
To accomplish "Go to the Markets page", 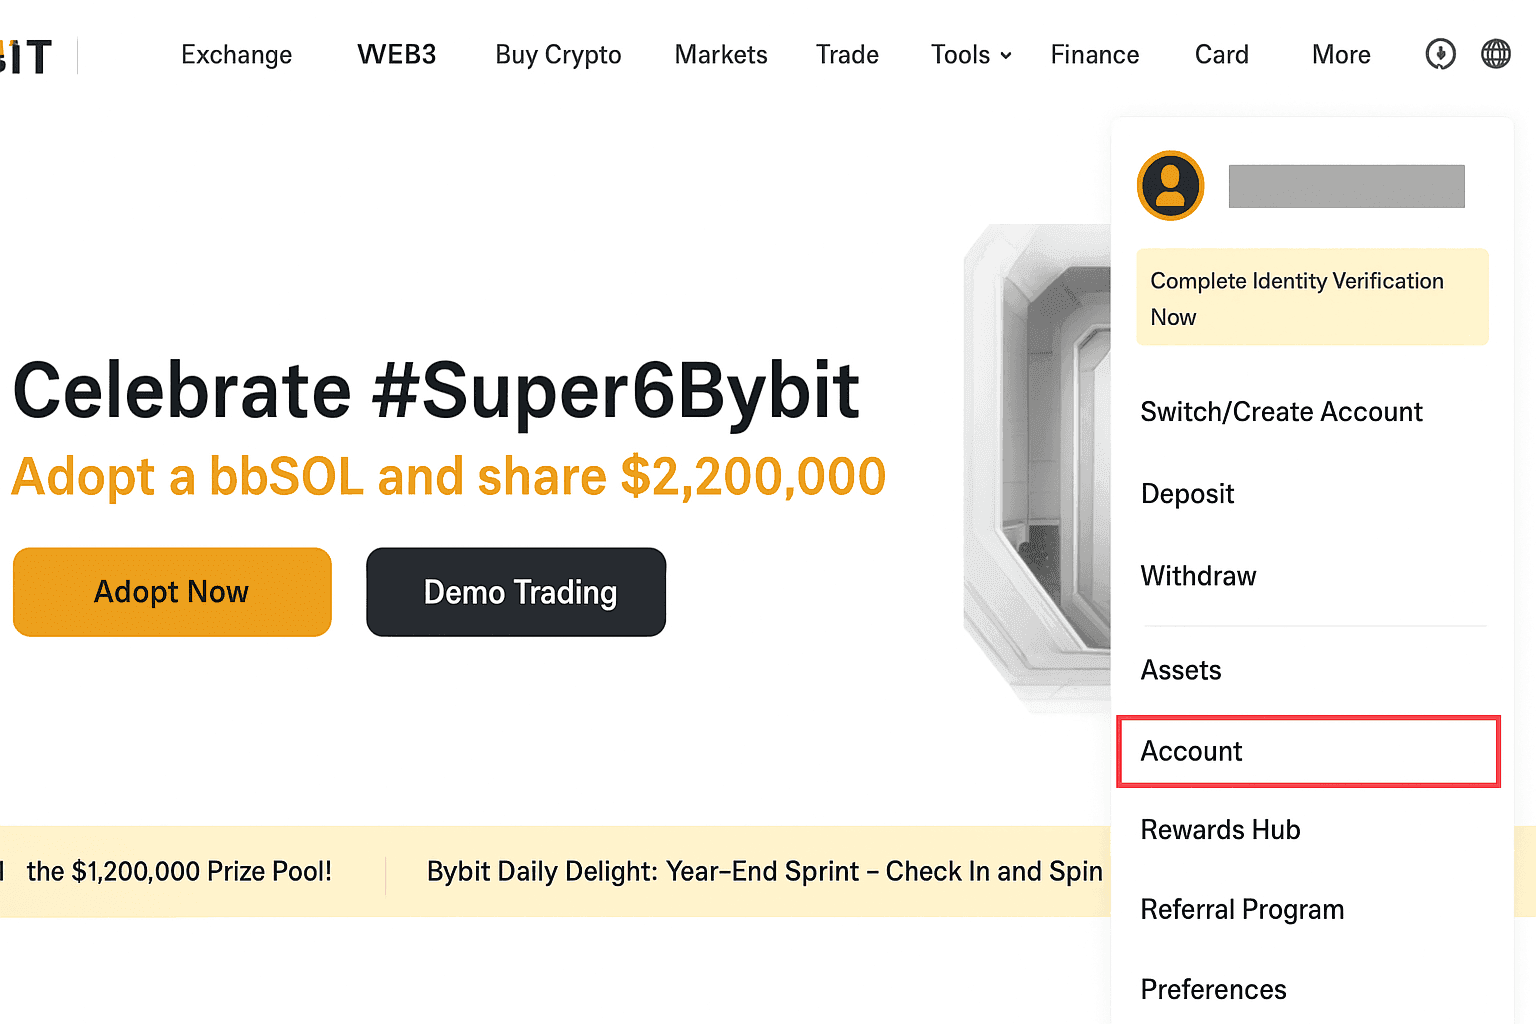I will click(x=721, y=55).
